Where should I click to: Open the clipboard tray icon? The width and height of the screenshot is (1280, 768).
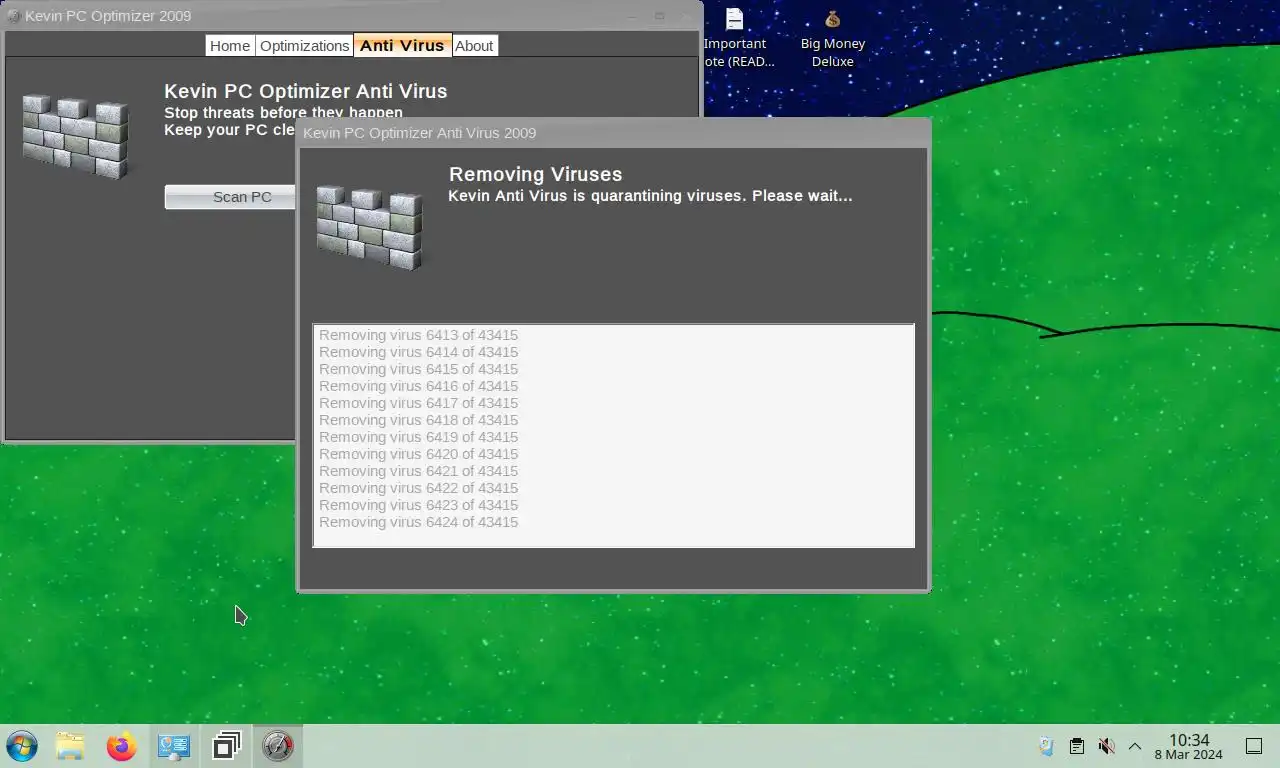1076,746
